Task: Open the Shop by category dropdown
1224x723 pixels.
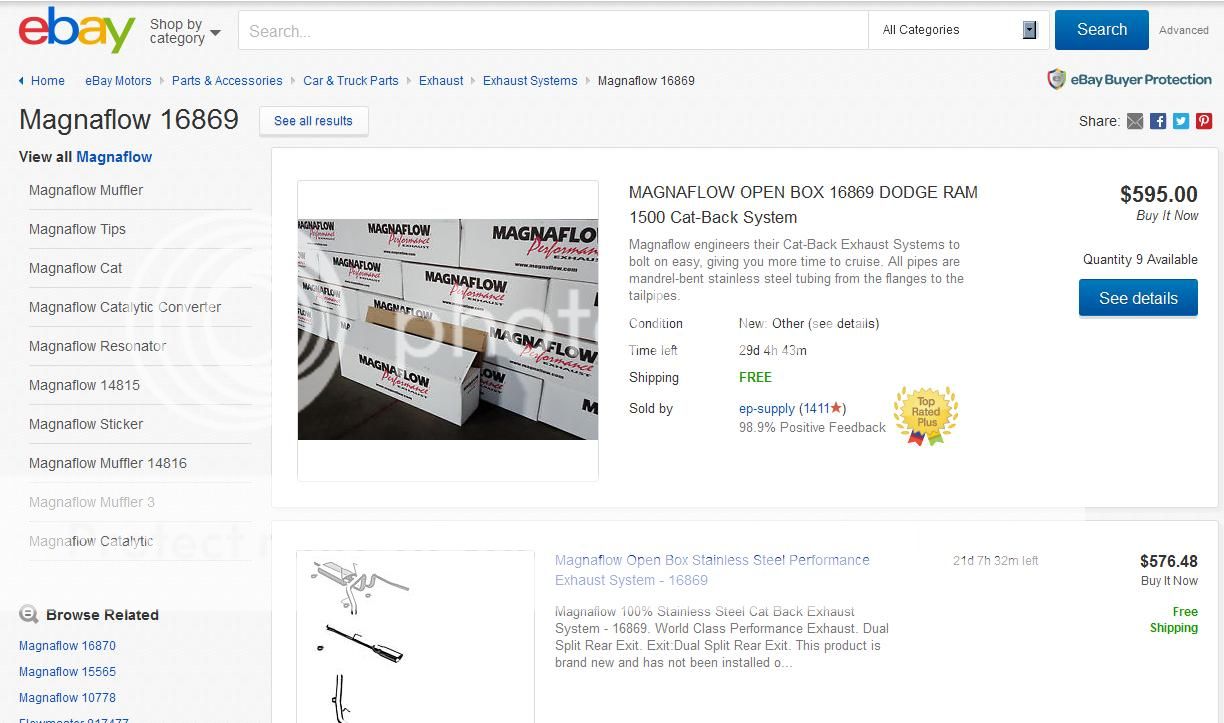Action: 185,31
